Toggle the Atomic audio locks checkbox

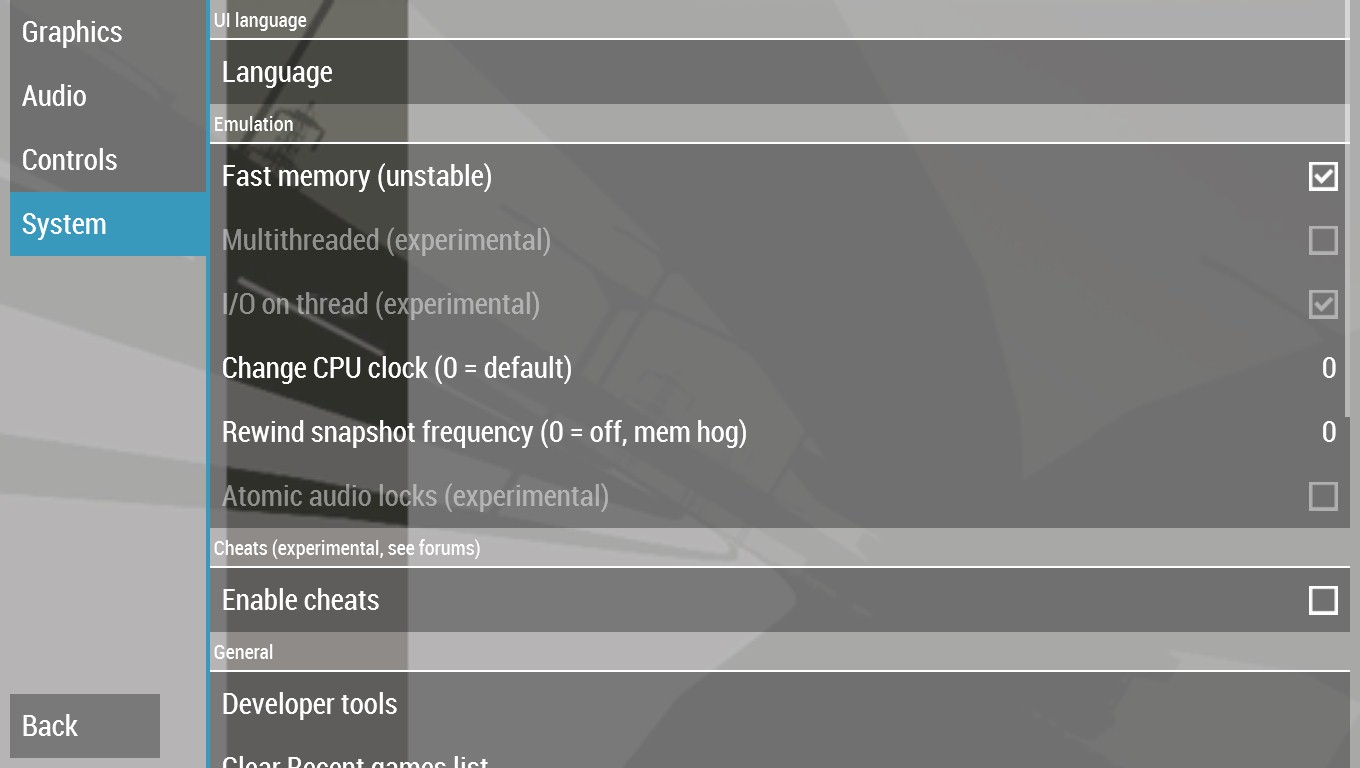[1322, 496]
